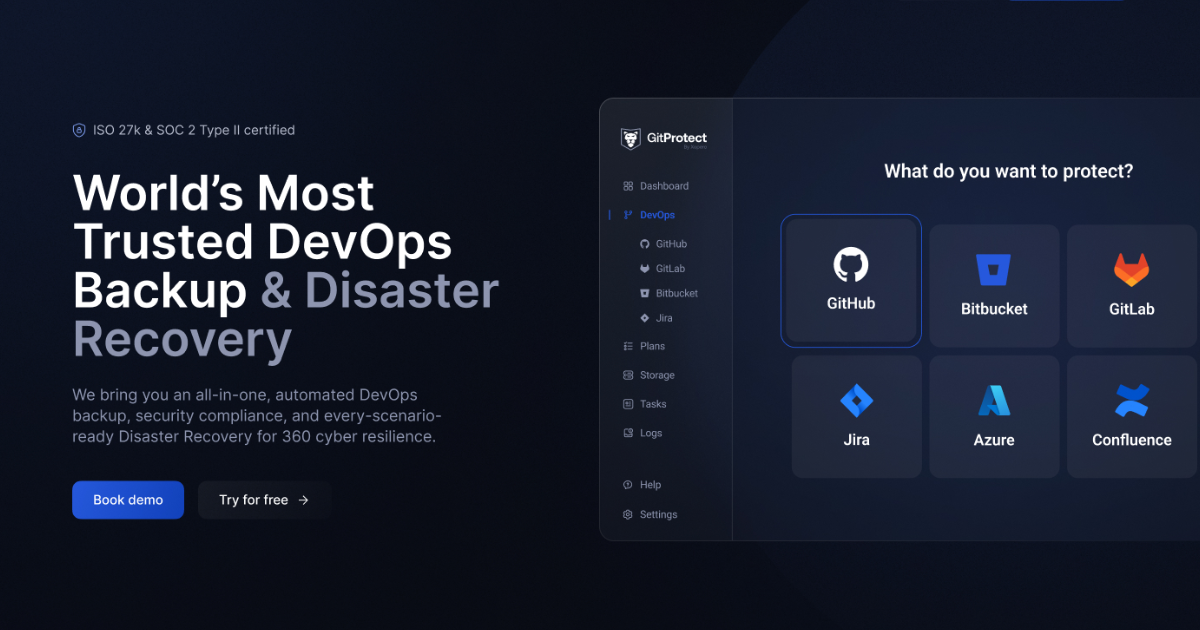Click the GitLab fox icon in sidebar
The height and width of the screenshot is (630, 1200).
645,269
